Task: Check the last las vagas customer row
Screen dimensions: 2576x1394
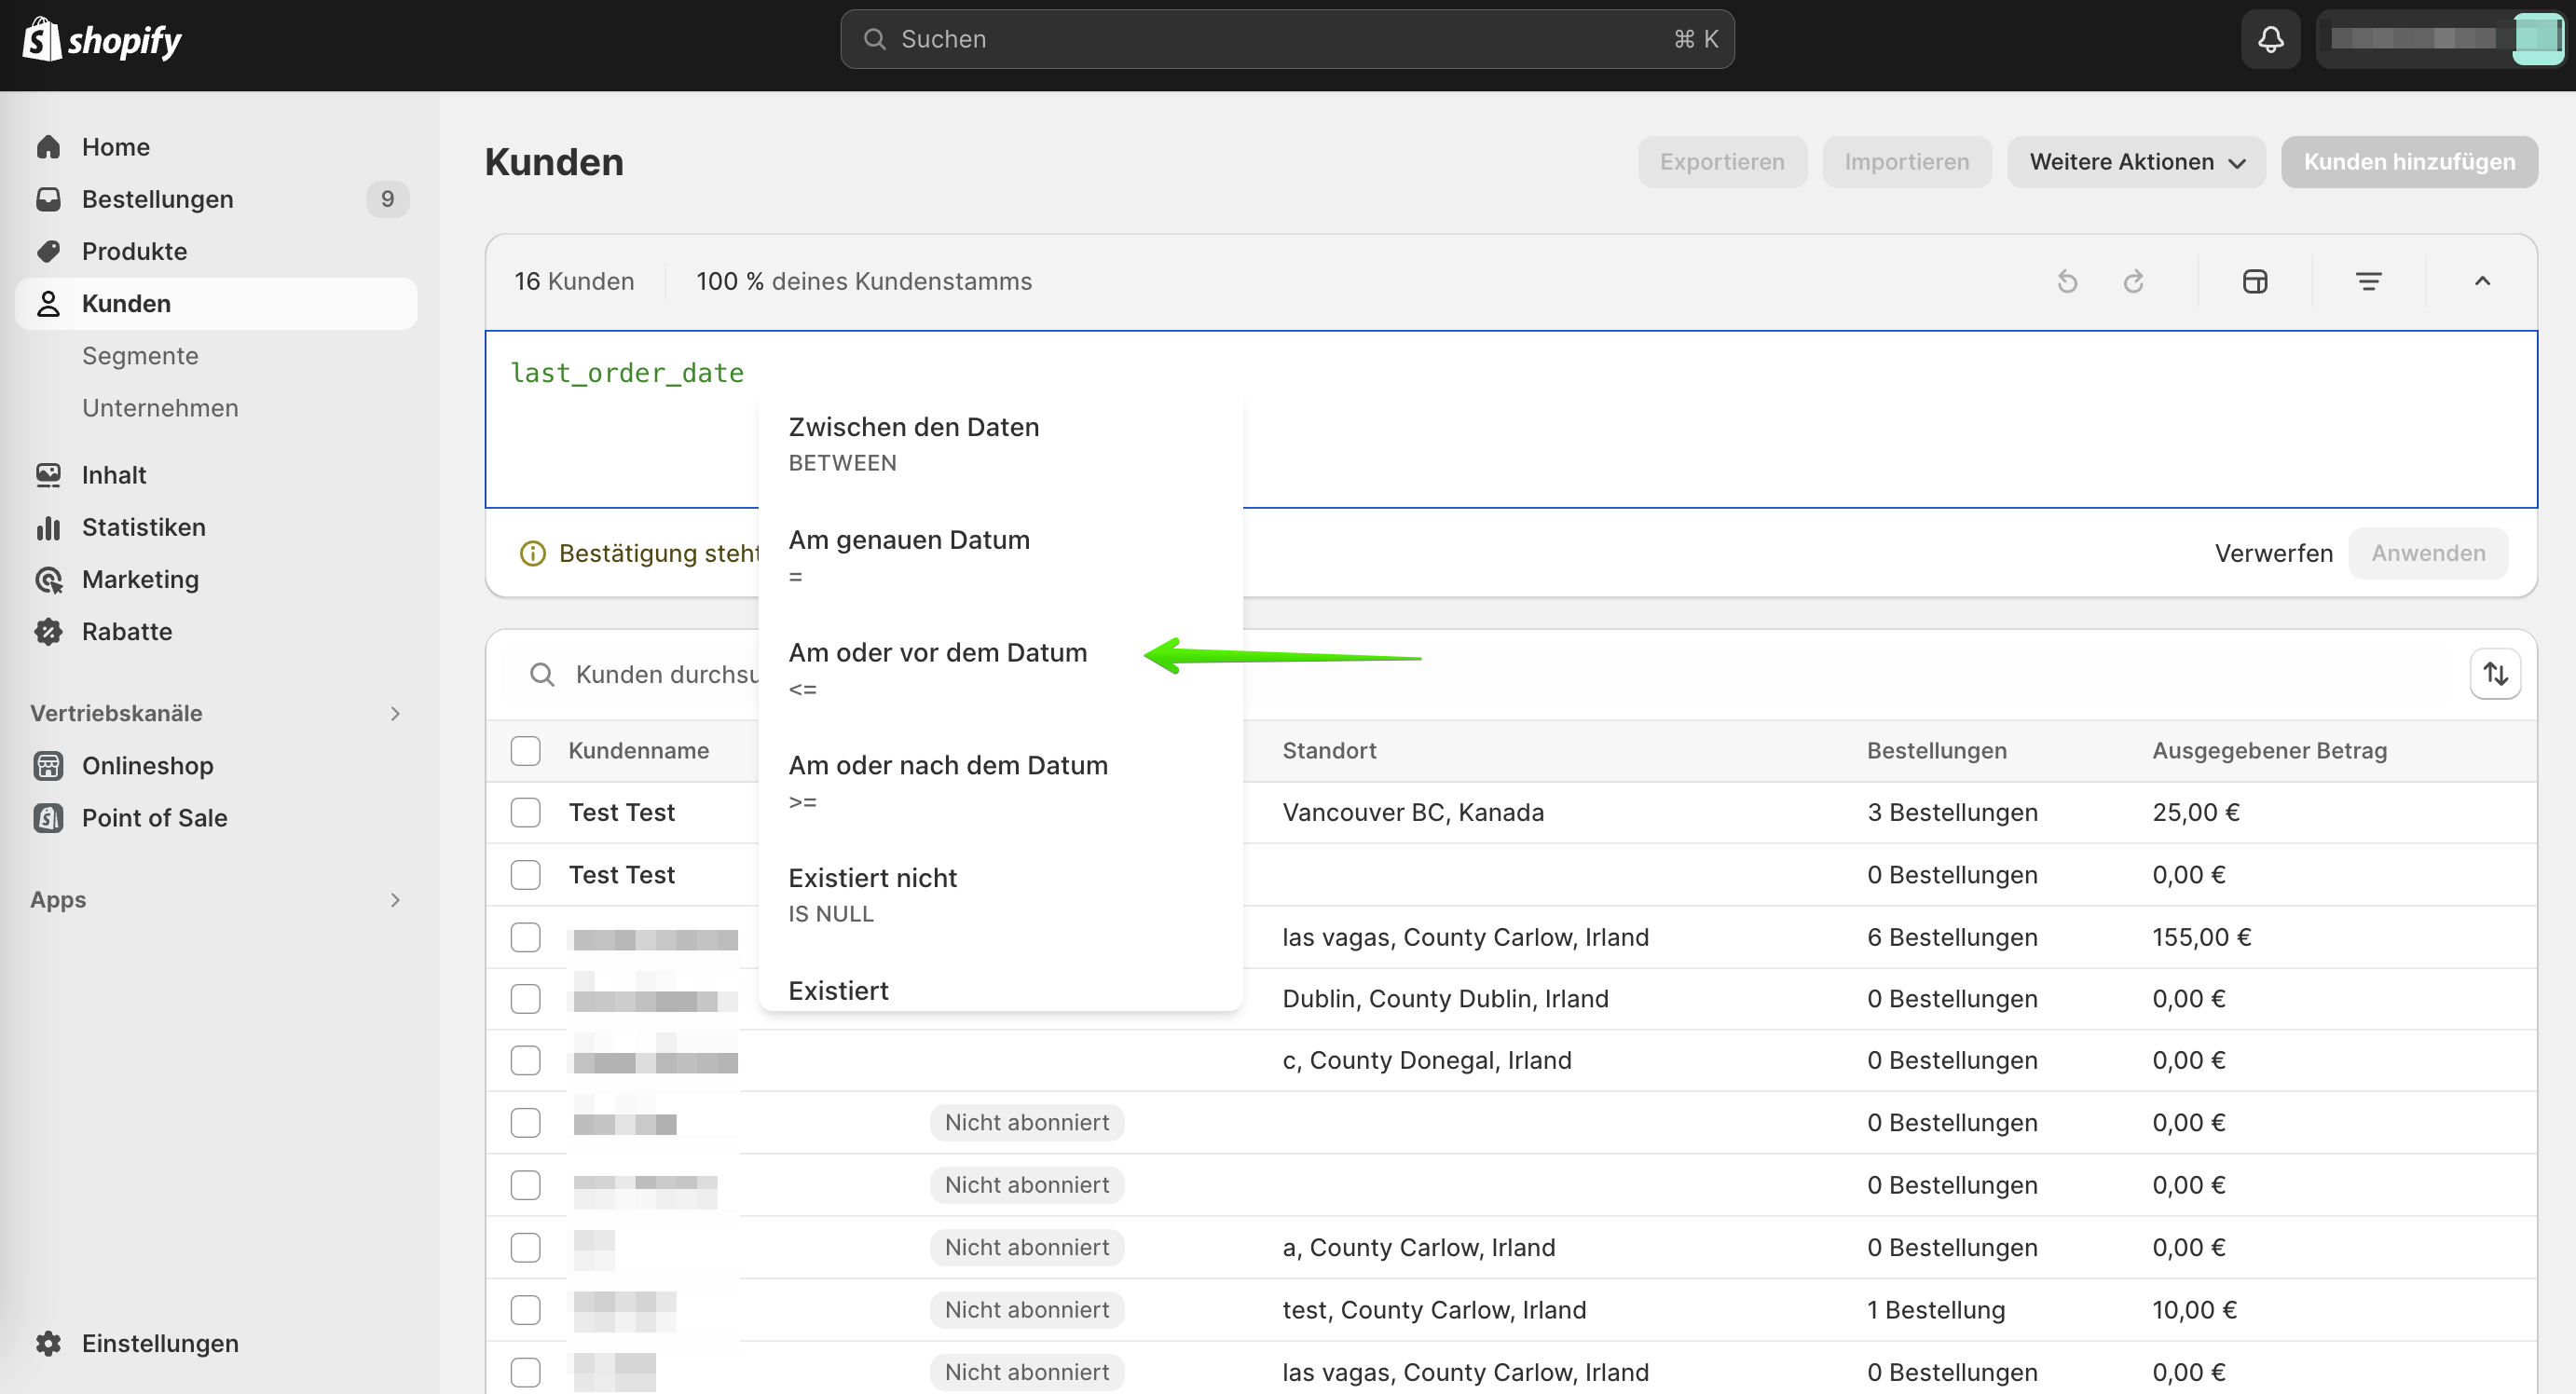Action: (x=525, y=1372)
